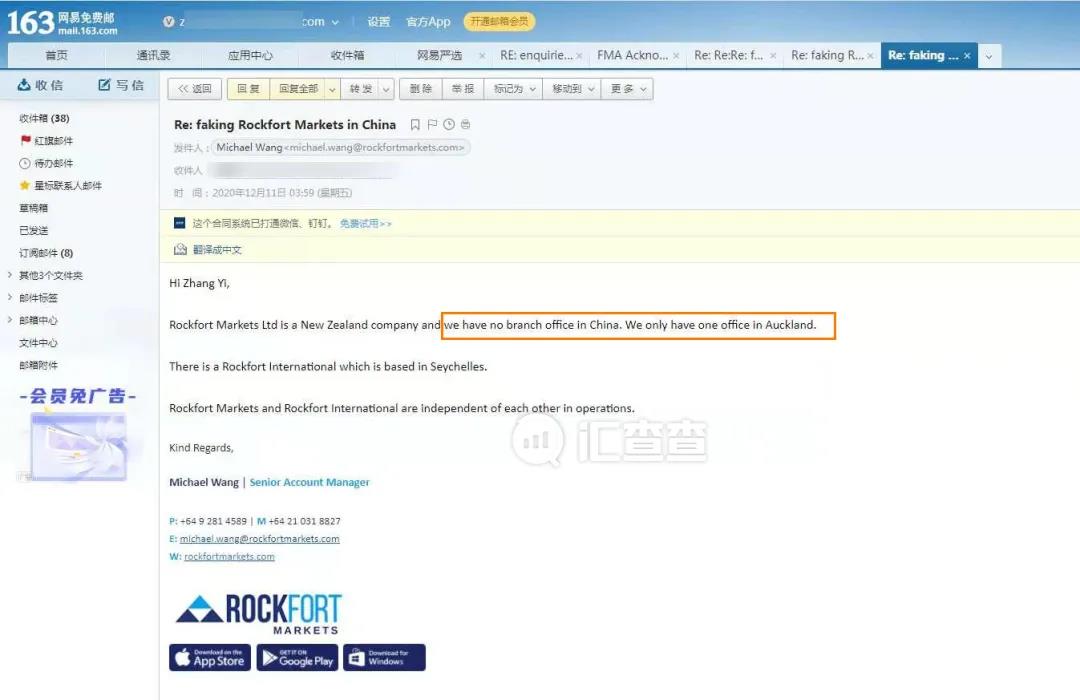Image resolution: width=1080 pixels, height=700 pixels.
Task: Click the flag icon beside the email subject
Action: click(432, 125)
